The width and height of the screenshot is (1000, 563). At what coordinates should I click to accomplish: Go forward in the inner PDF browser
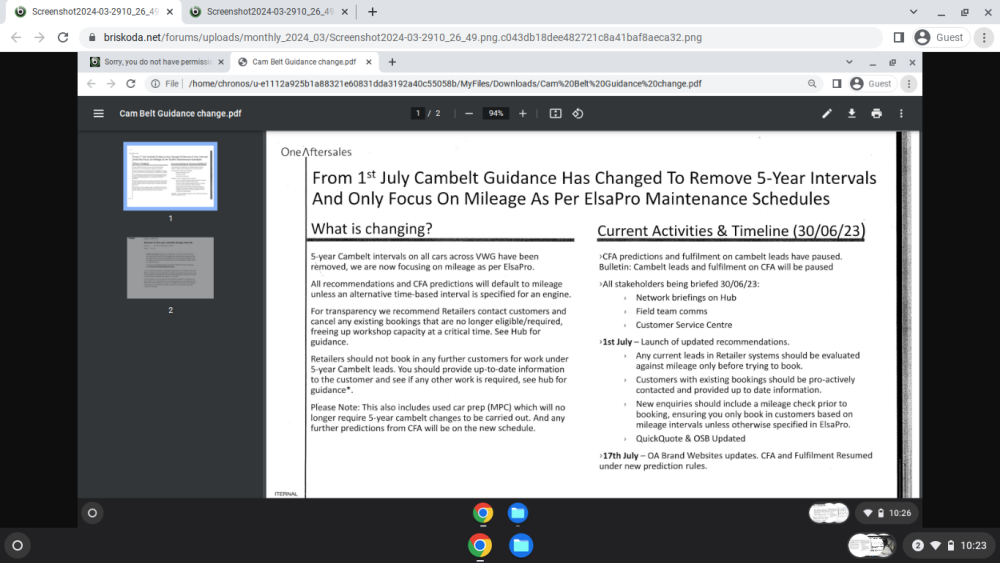pyautogui.click(x=111, y=84)
